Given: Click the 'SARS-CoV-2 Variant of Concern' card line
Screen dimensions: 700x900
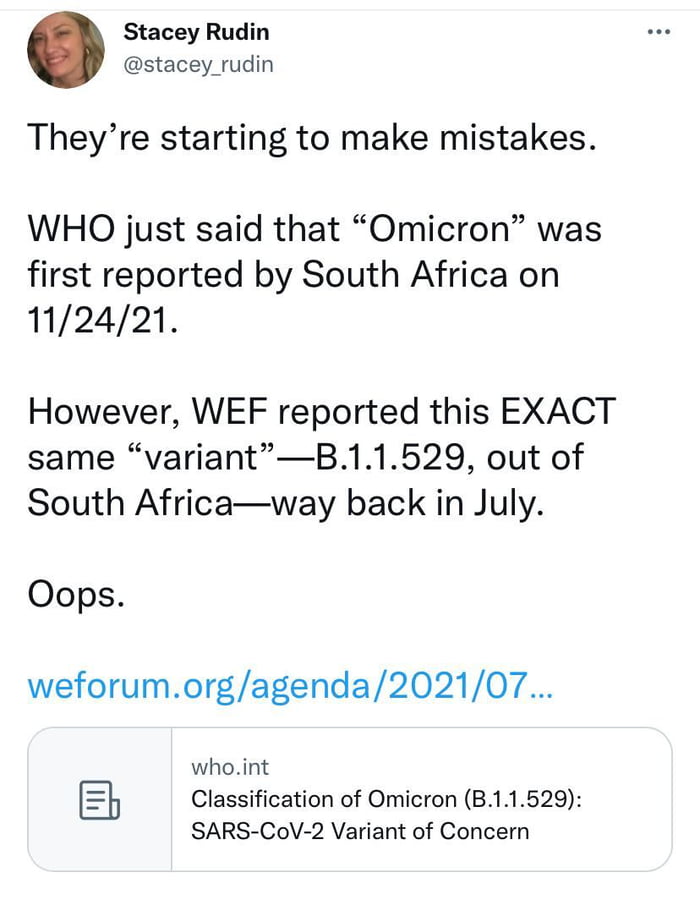Looking at the screenshot, I should pyautogui.click(x=359, y=831).
